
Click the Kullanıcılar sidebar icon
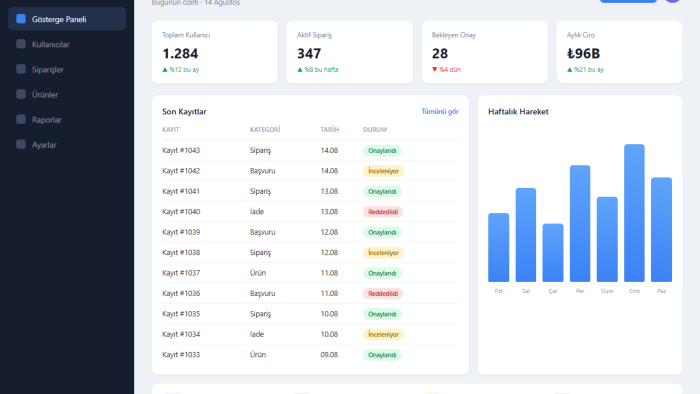pos(21,44)
